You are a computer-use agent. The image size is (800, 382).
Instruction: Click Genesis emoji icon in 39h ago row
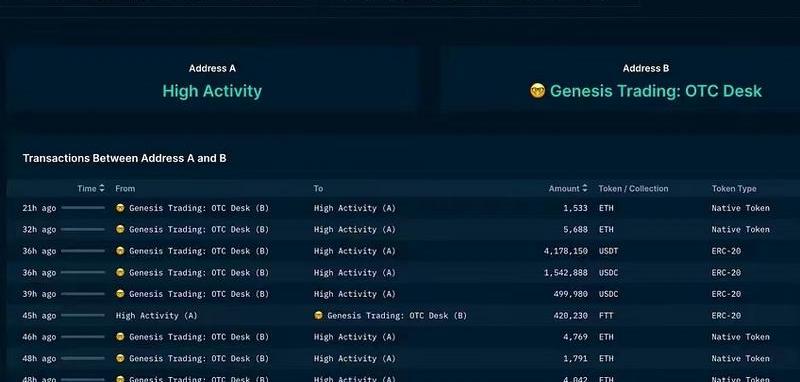(x=120, y=294)
